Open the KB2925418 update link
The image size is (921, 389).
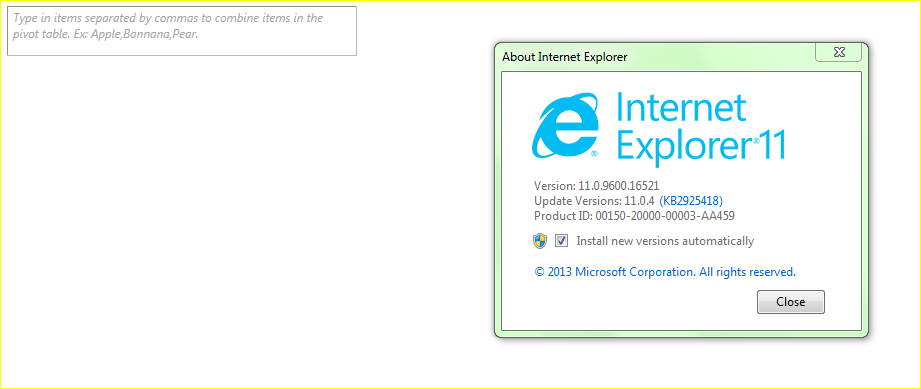tap(691, 200)
